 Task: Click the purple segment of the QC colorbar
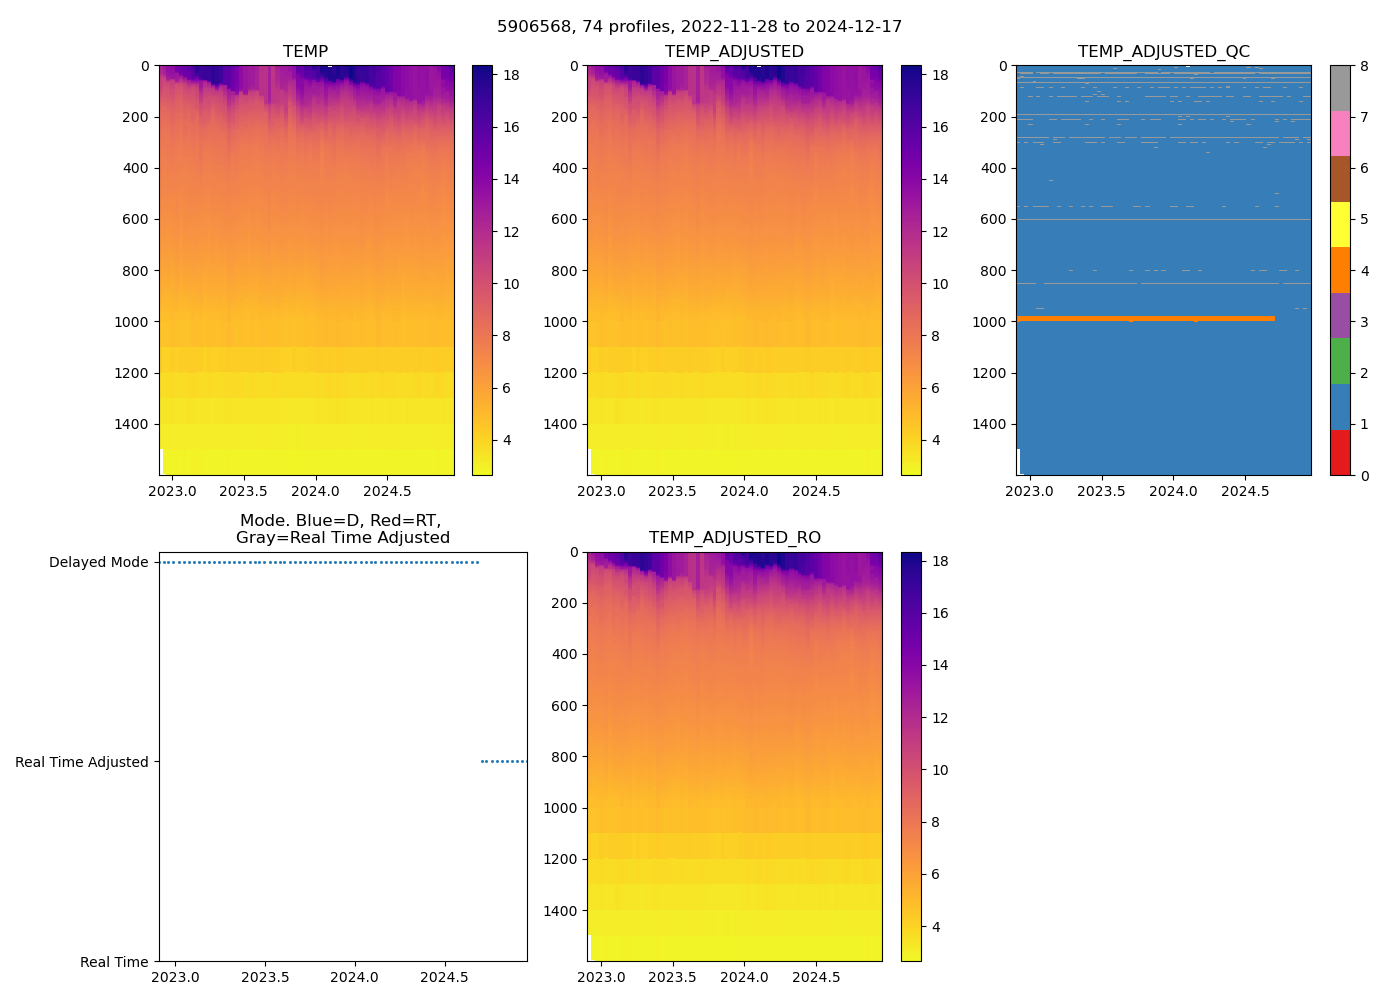click(x=1340, y=315)
